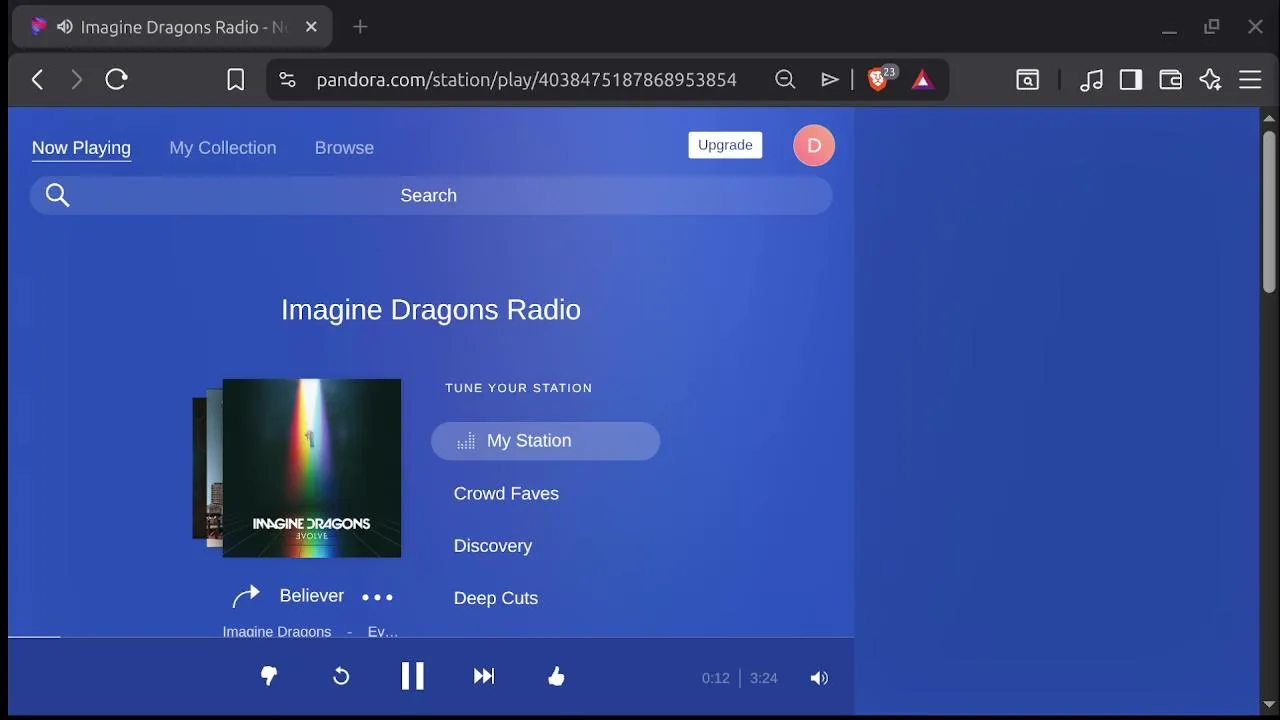This screenshot has height=720, width=1280.
Task: Pause the playing song
Action: pos(412,677)
